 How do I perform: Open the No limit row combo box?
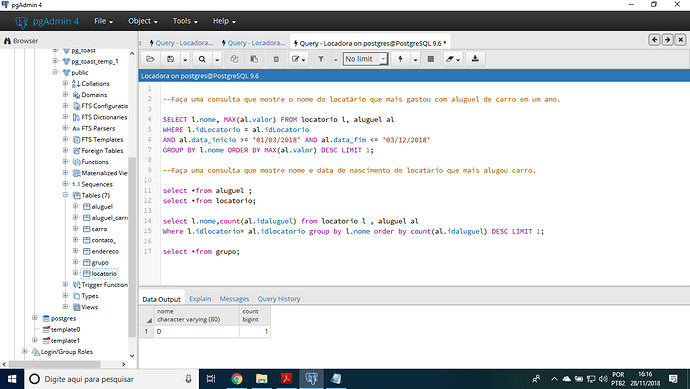coord(365,59)
